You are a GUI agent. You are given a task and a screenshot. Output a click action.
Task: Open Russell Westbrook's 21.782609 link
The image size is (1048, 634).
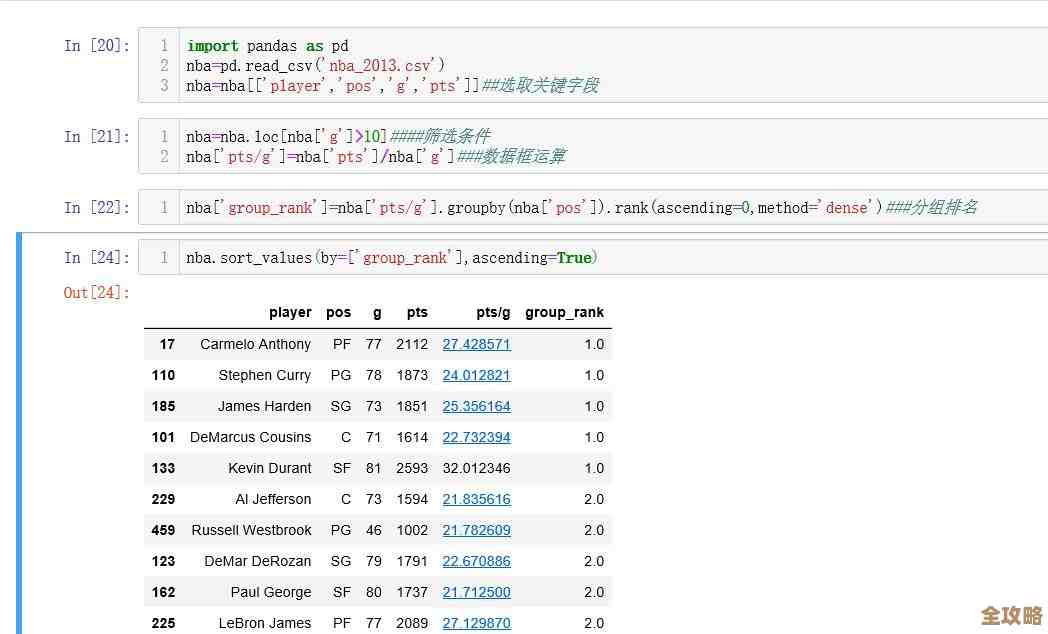(476, 530)
